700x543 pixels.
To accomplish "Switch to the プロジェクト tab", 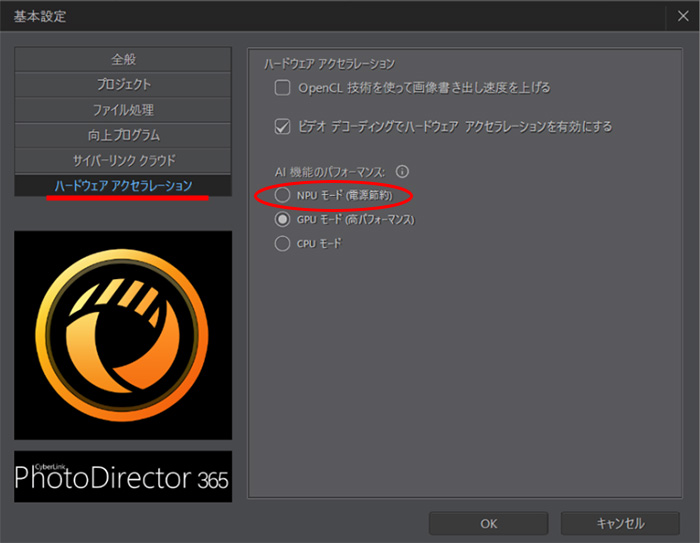I will (x=123, y=85).
